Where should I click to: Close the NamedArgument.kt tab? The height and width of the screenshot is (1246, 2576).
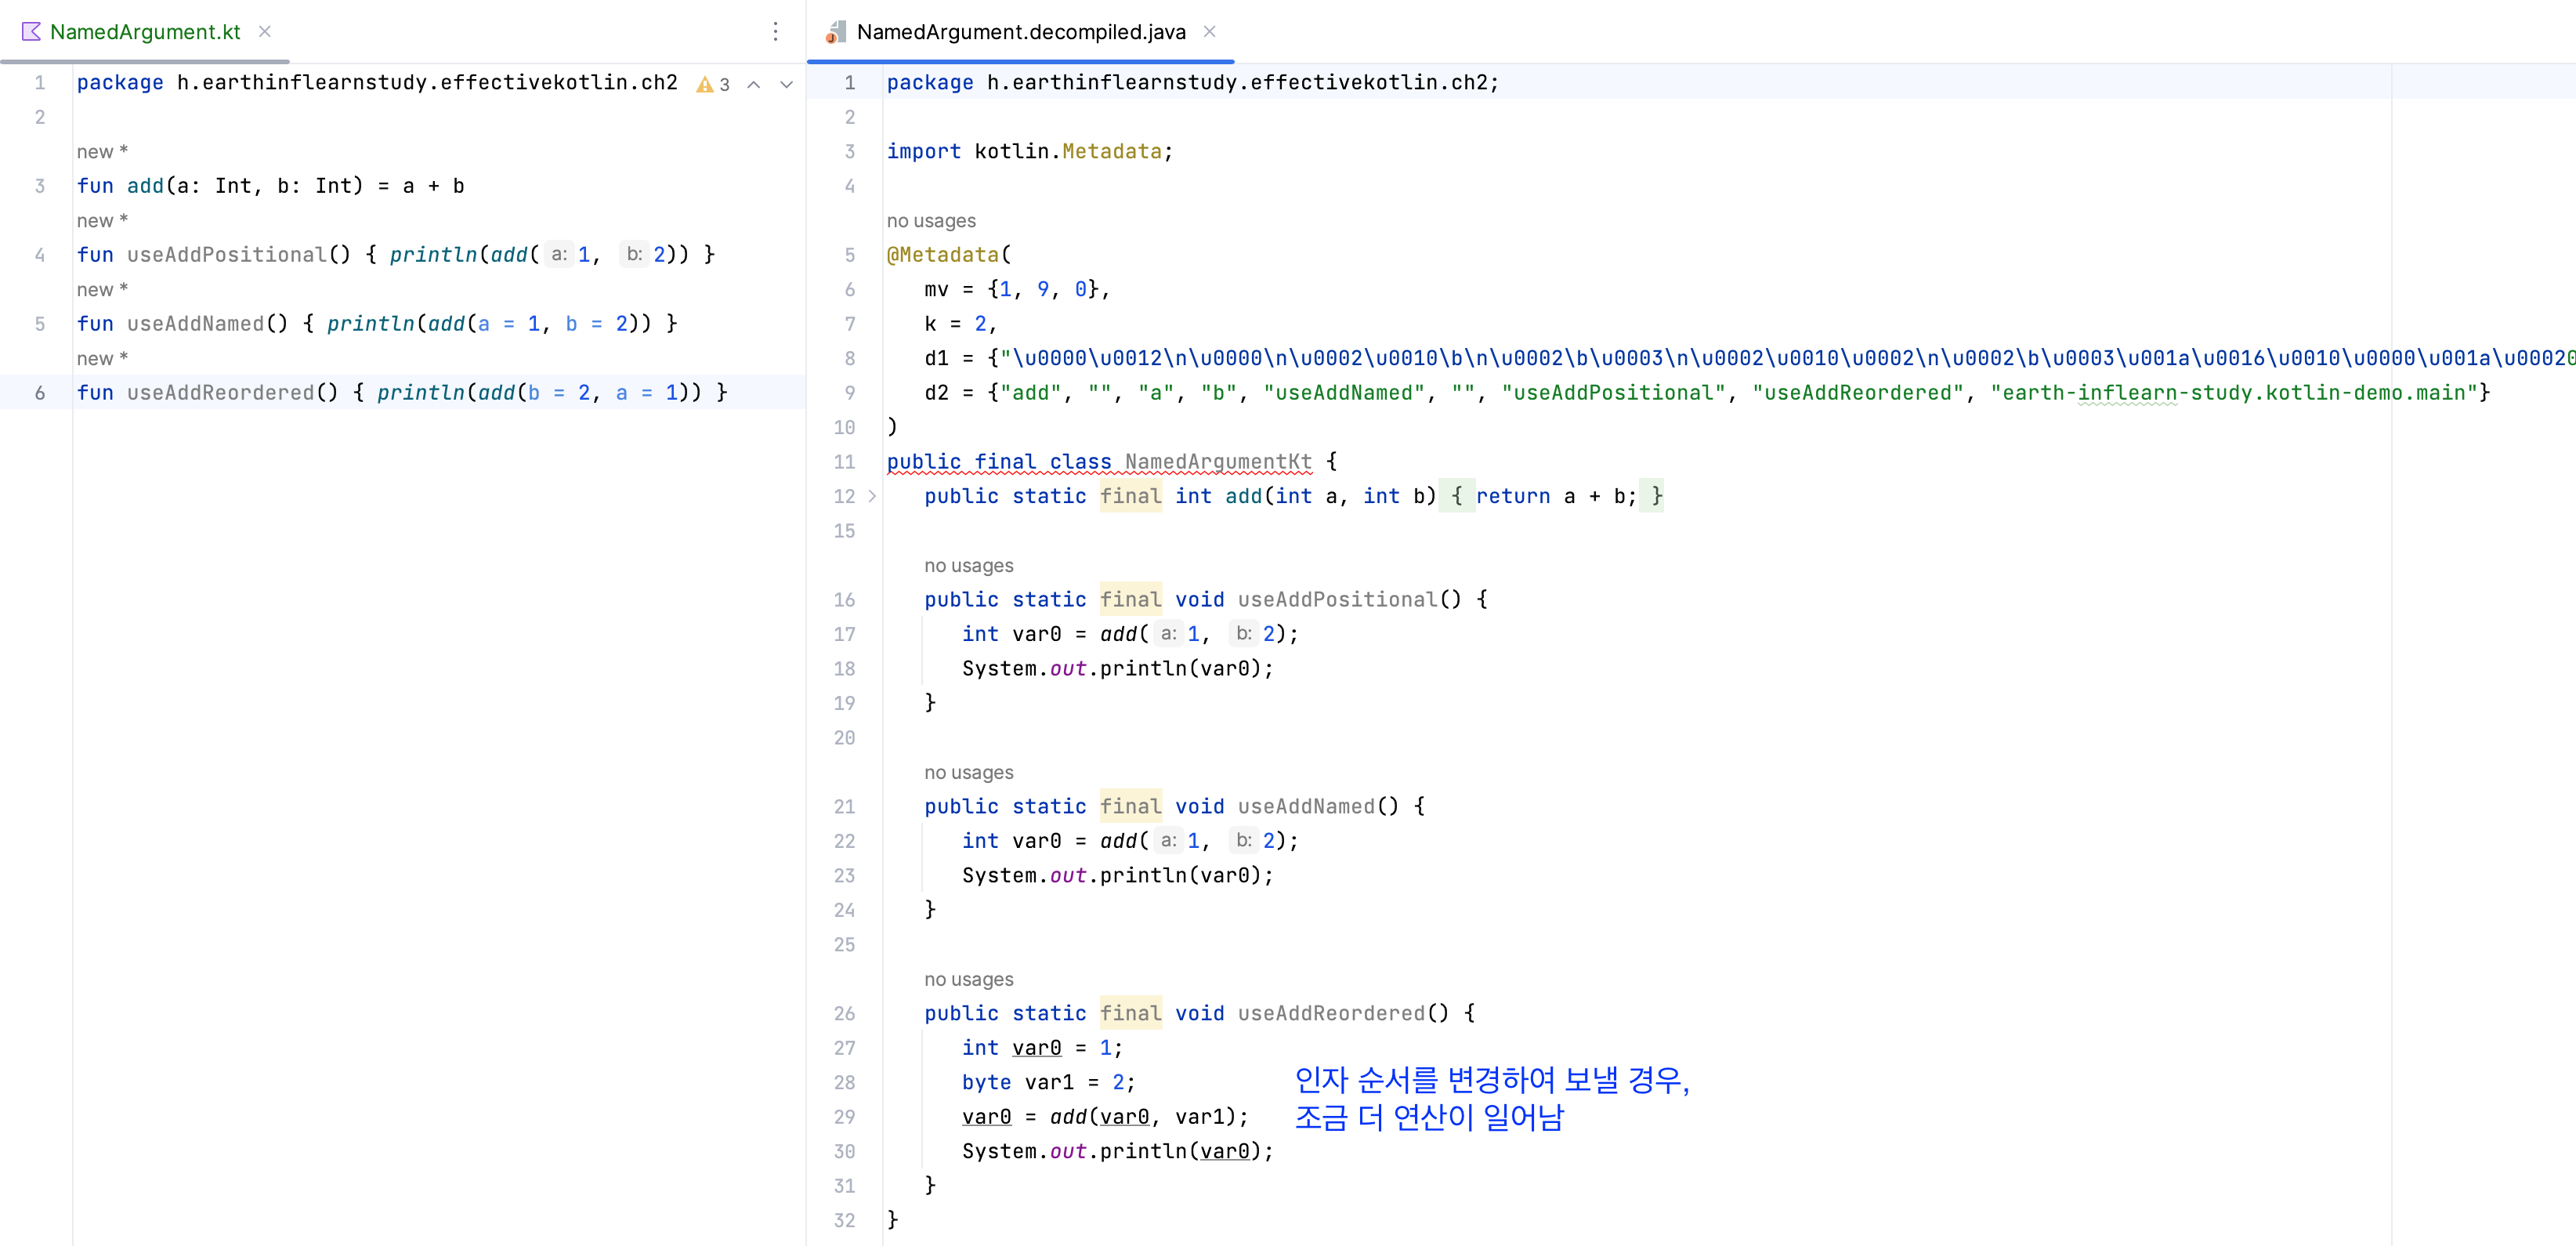(264, 31)
